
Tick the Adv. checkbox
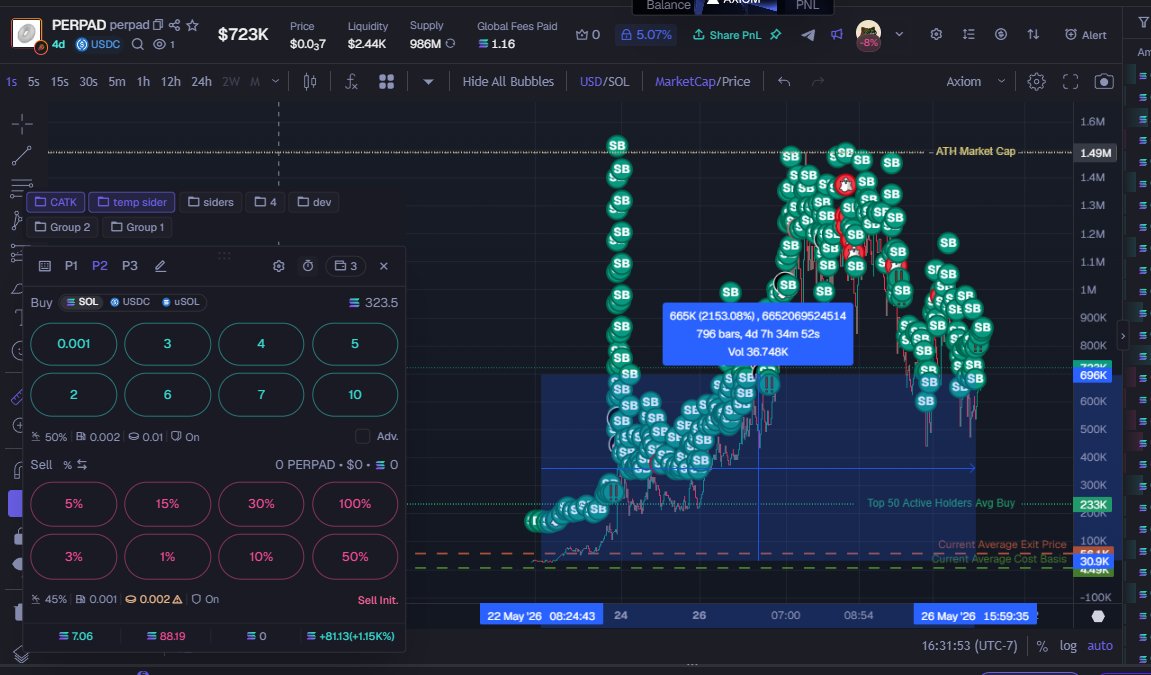pyautogui.click(x=363, y=436)
